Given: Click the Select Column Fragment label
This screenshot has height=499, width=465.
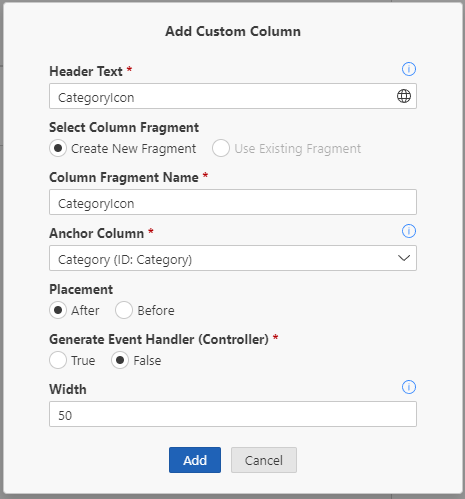Looking at the screenshot, I should coord(124,128).
